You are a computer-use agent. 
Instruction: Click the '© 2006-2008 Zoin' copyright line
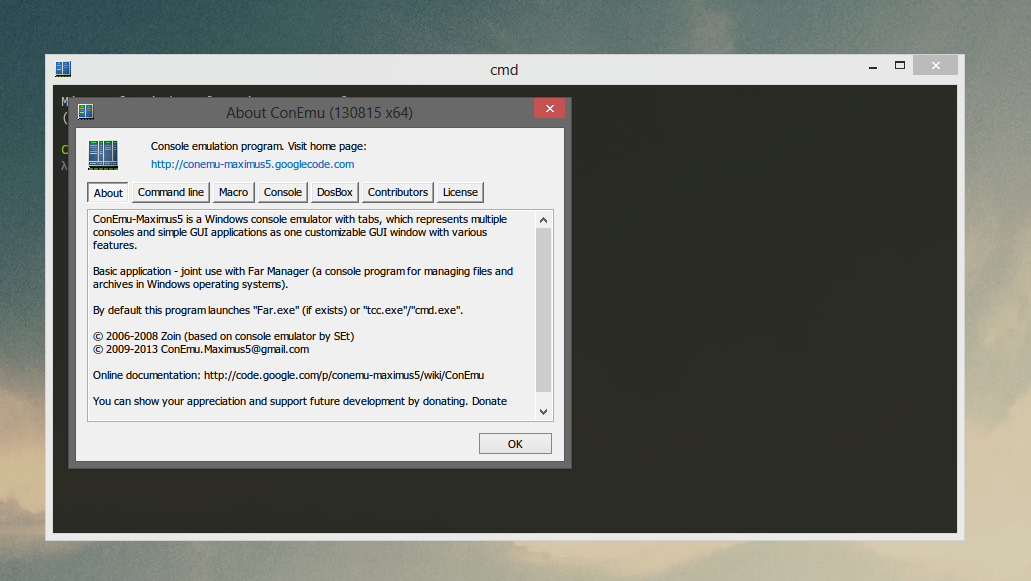click(224, 337)
